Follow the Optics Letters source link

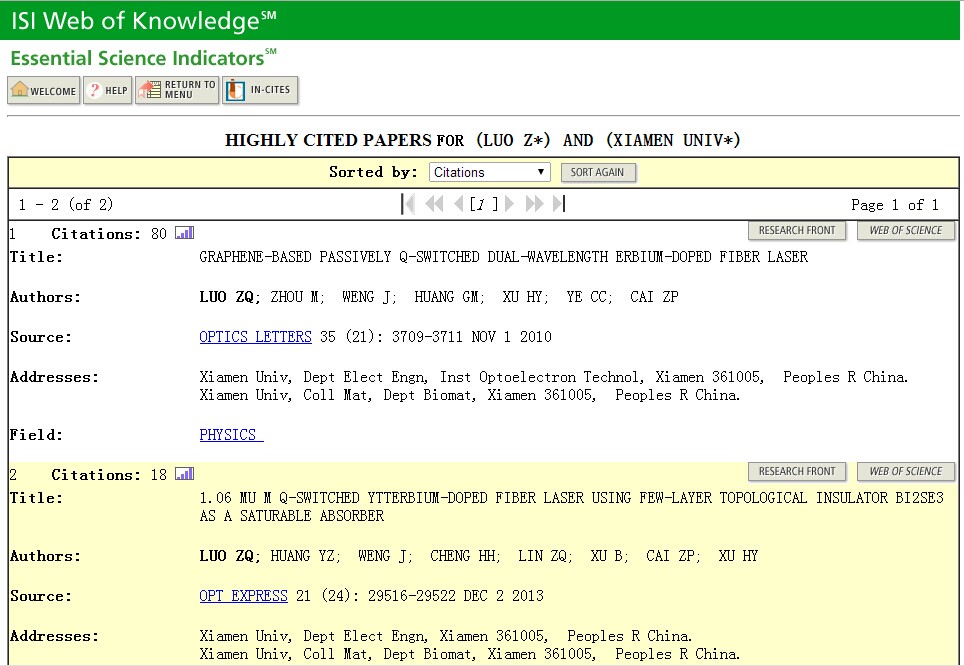pyautogui.click(x=255, y=337)
